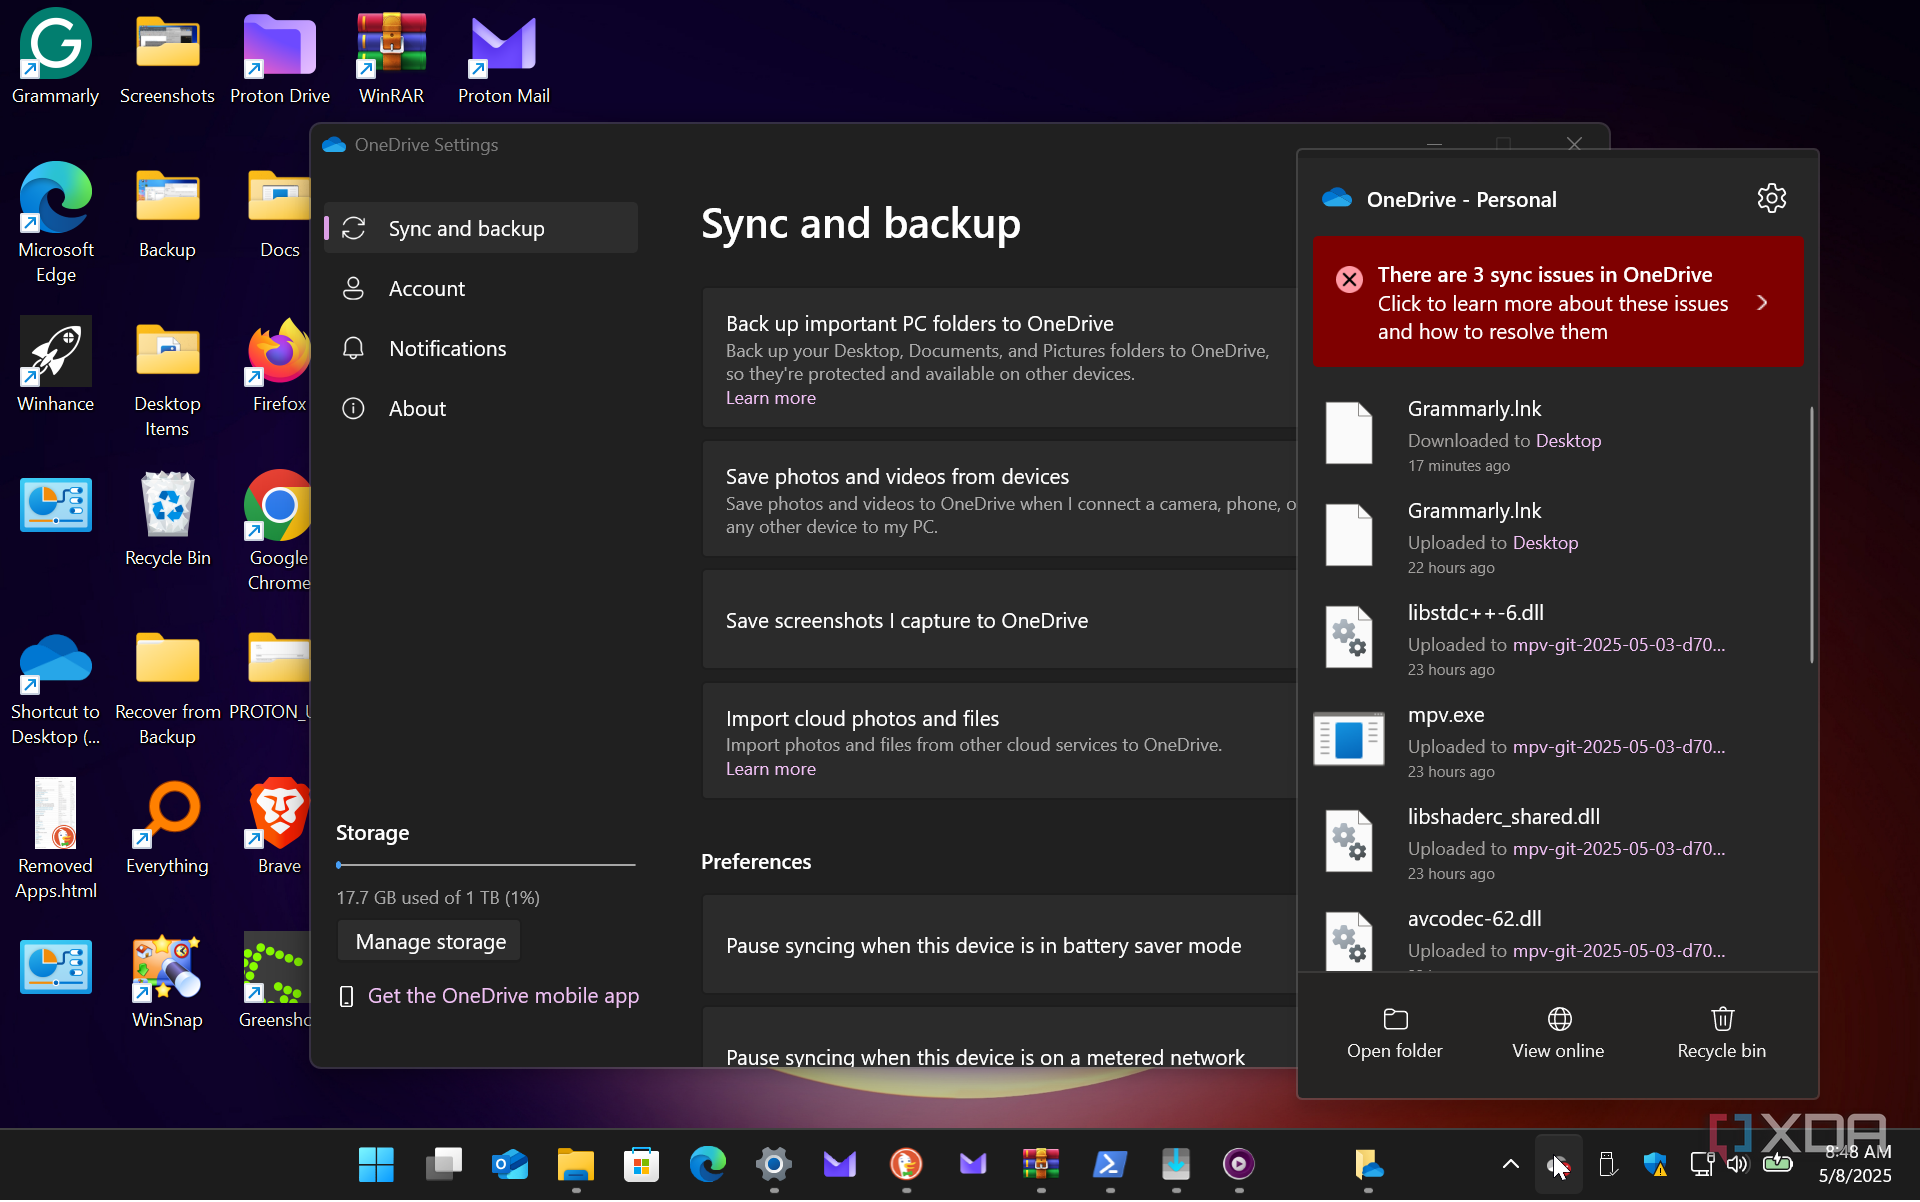Open Microsoft Edge desktop shortcut
The width and height of the screenshot is (1920, 1202).
tap(55, 222)
